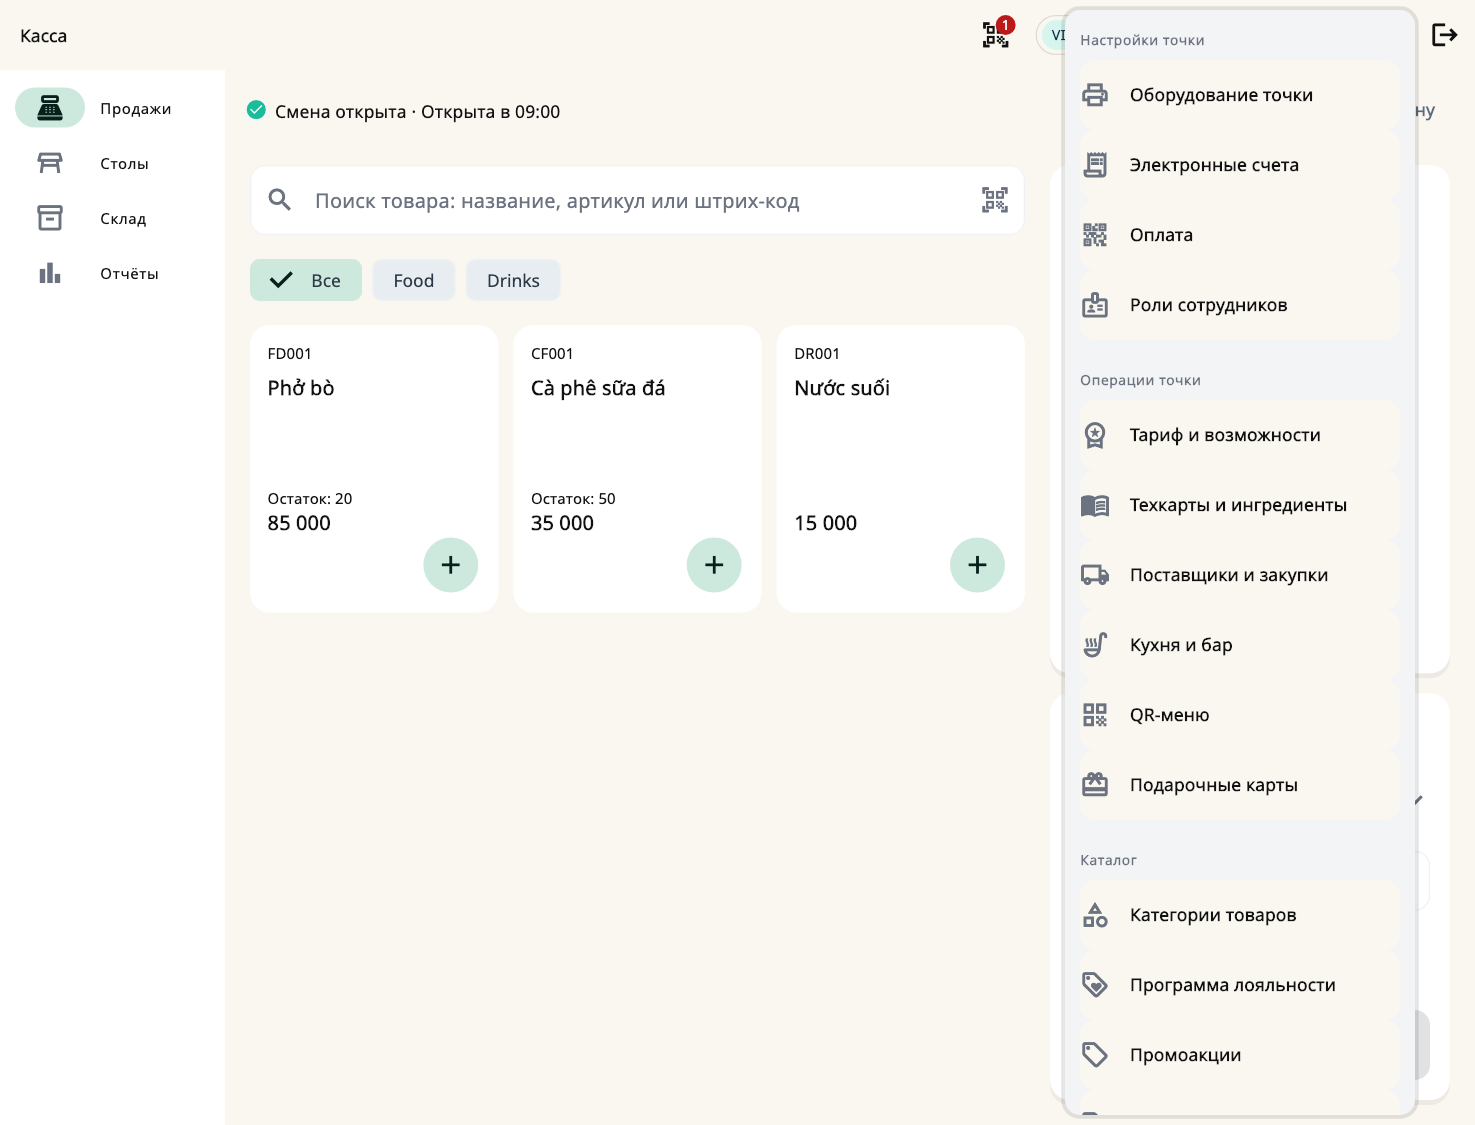Click the Отчёты bar chart icon
This screenshot has height=1125, width=1475.
point(50,273)
